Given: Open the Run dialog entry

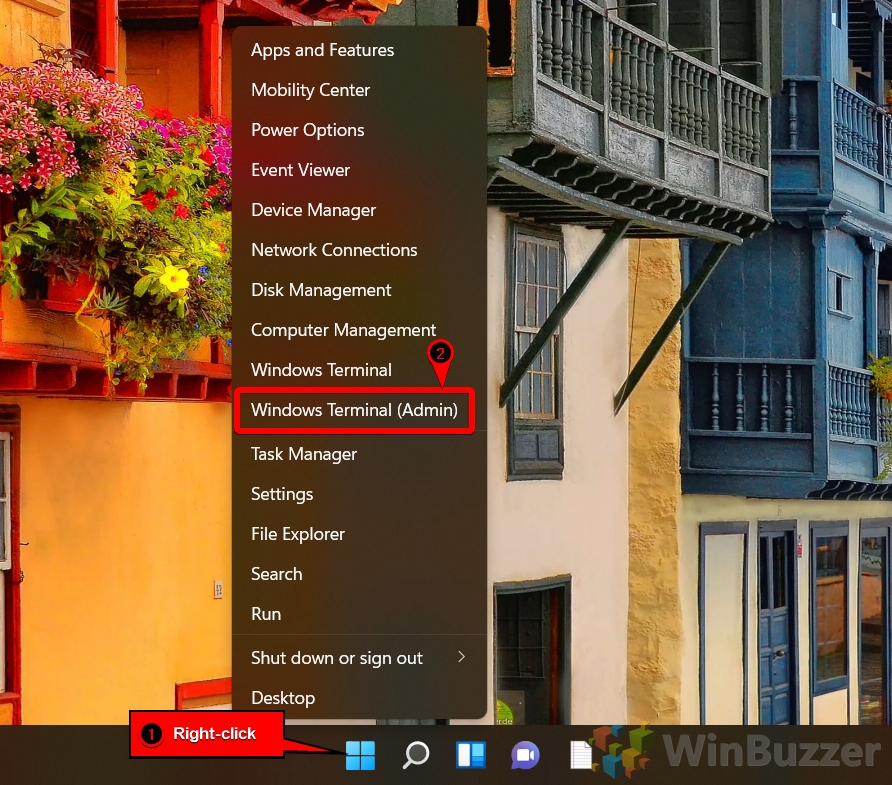Looking at the screenshot, I should tap(266, 614).
